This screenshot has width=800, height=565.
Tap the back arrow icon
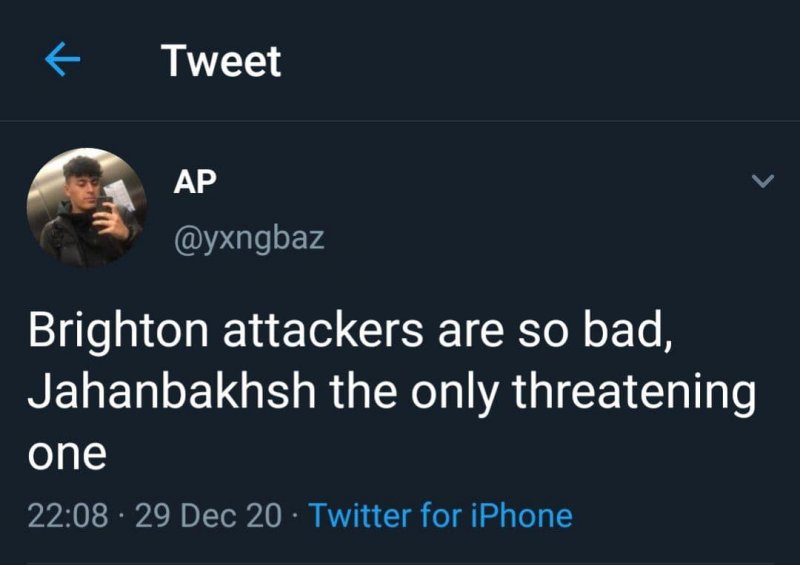coord(62,62)
